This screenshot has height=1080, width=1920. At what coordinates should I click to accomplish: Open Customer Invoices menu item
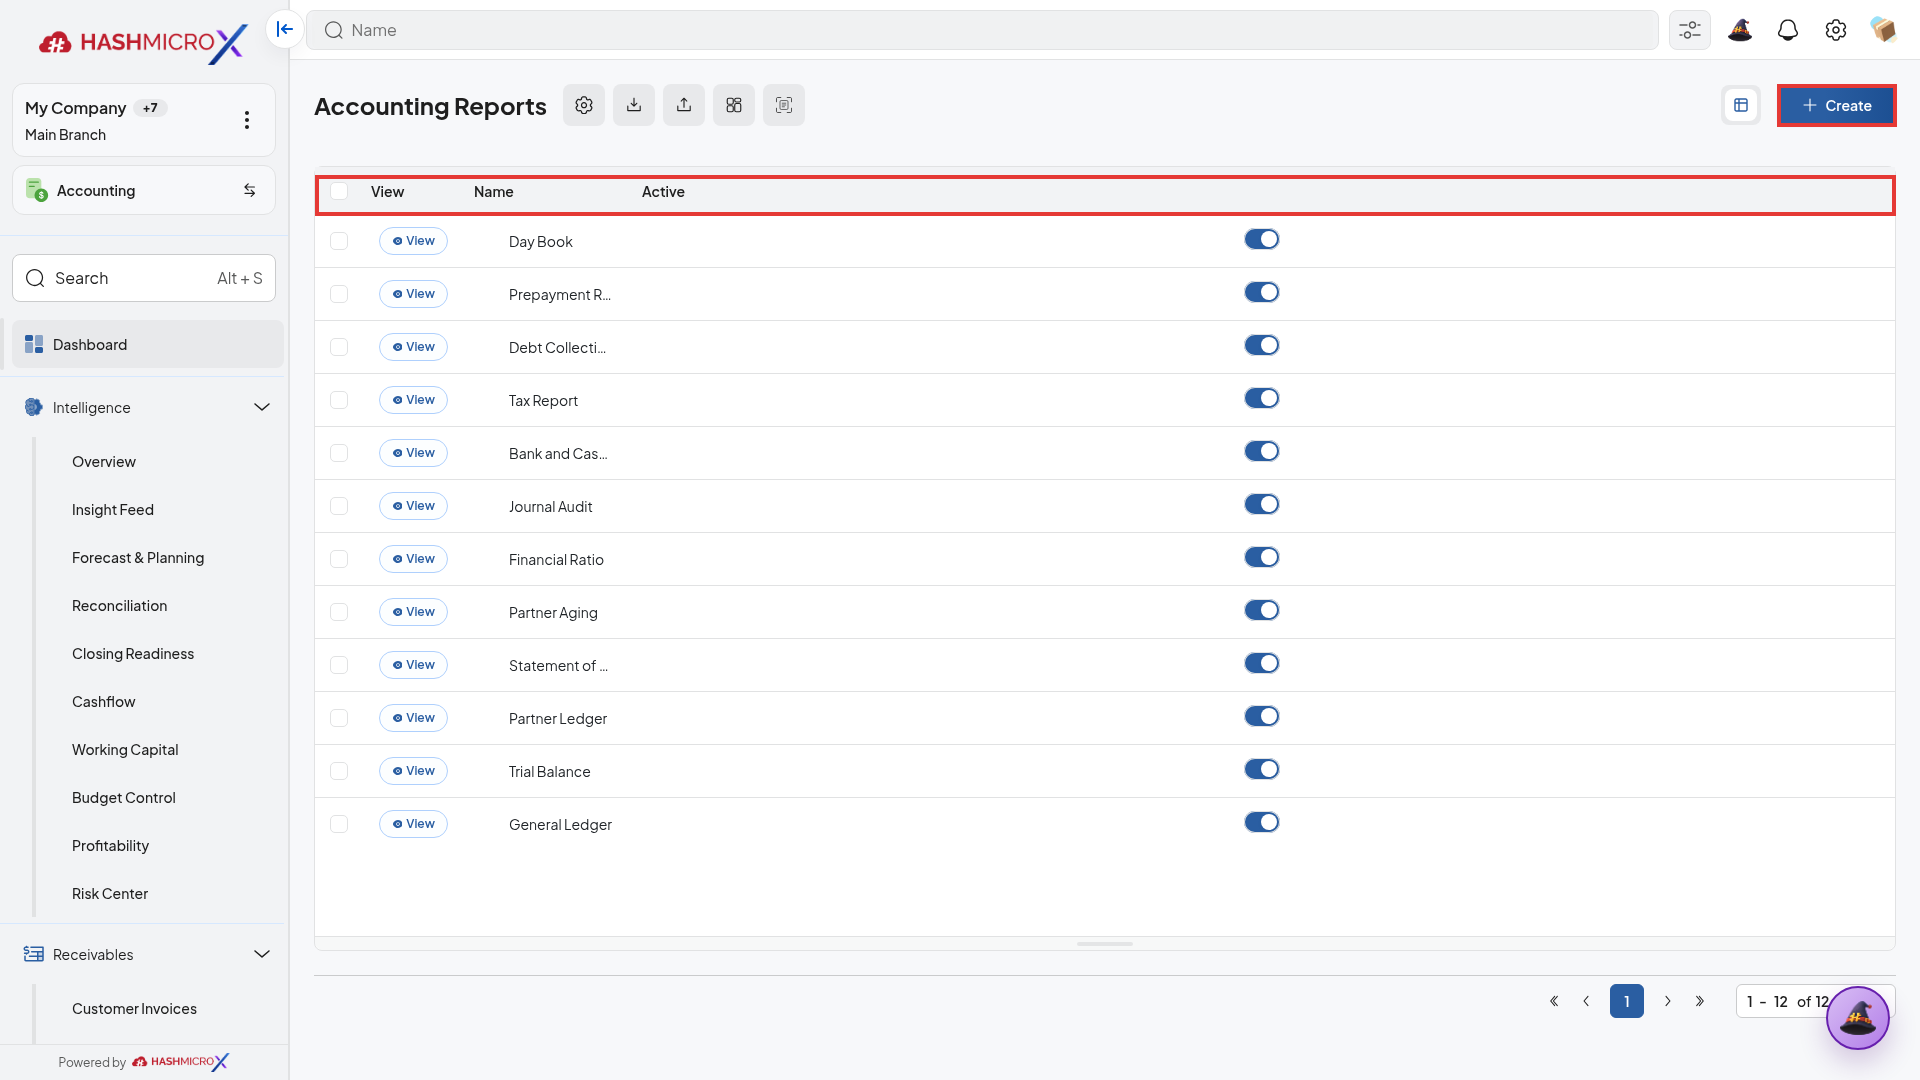coord(134,1009)
